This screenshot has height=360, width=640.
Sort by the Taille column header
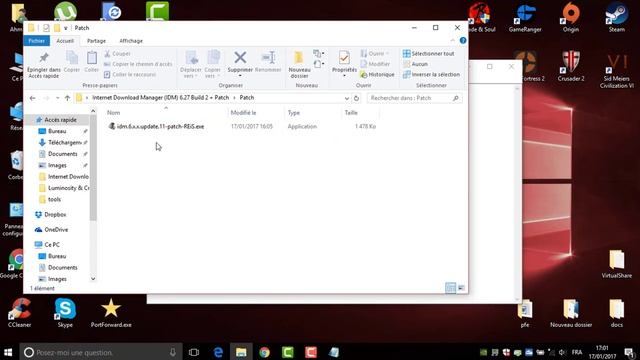(x=351, y=113)
